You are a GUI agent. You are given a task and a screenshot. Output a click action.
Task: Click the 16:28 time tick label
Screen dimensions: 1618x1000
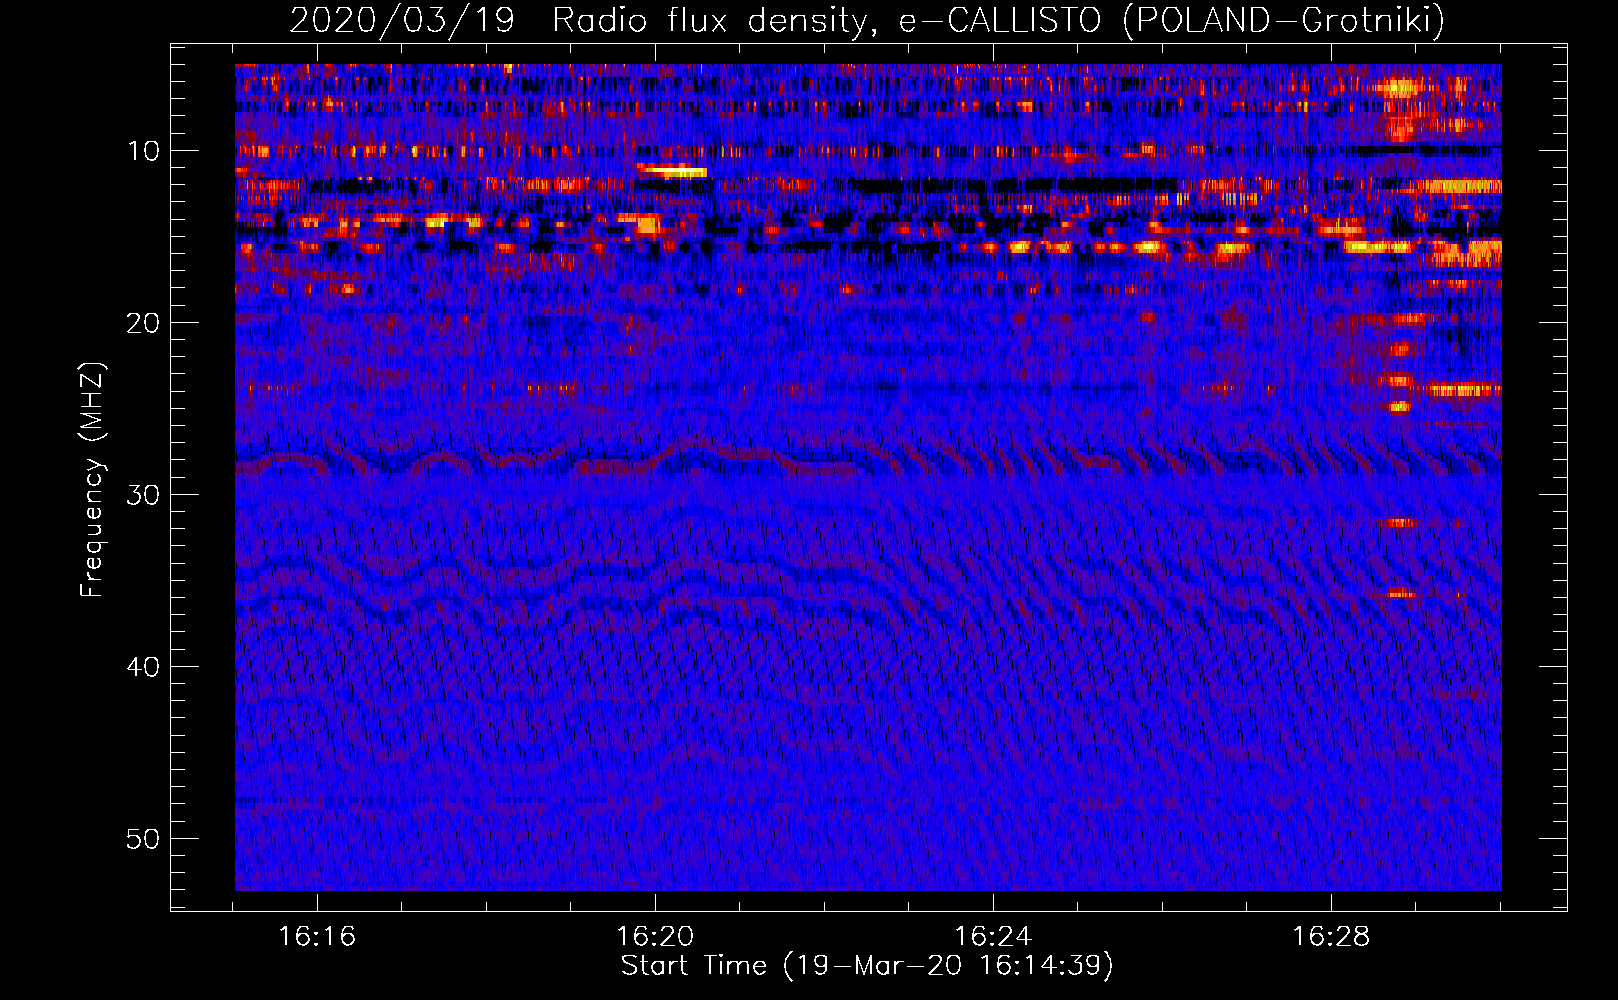coord(1331,937)
